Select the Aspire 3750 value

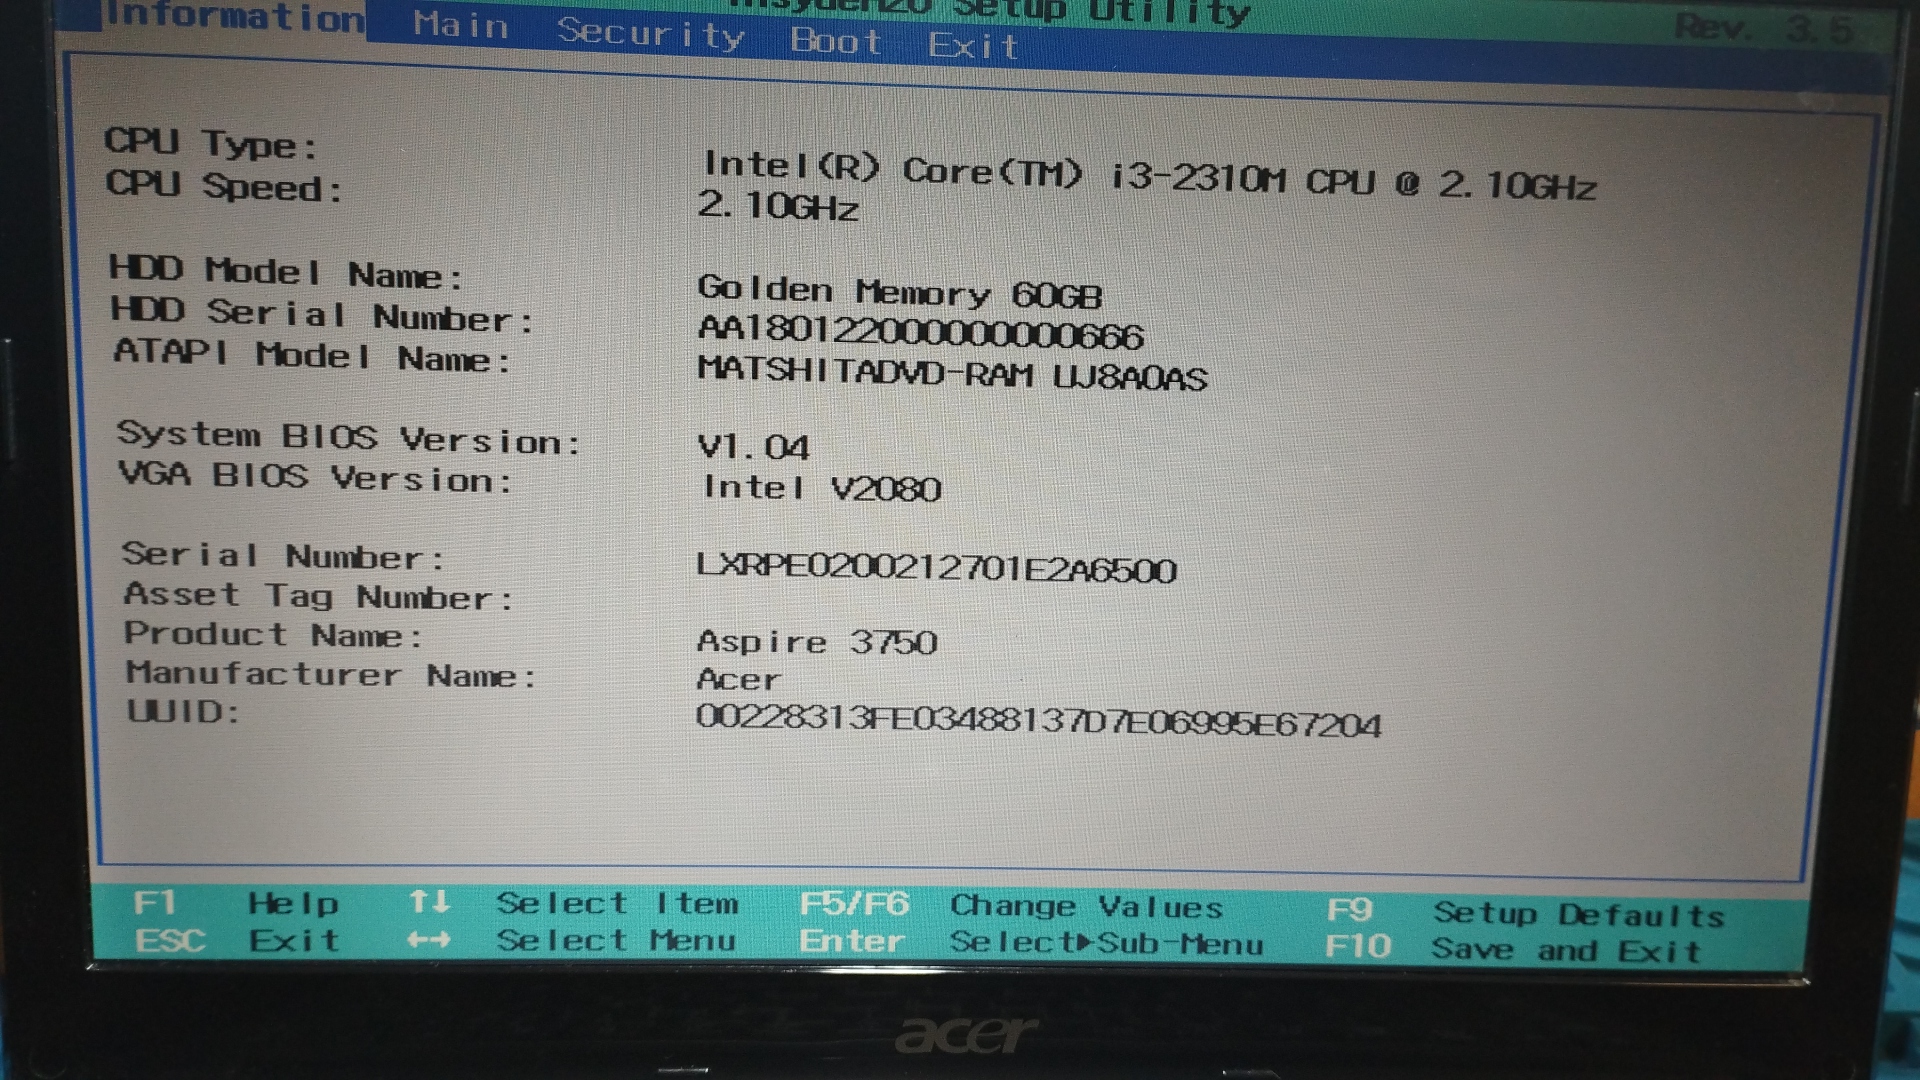coord(817,641)
